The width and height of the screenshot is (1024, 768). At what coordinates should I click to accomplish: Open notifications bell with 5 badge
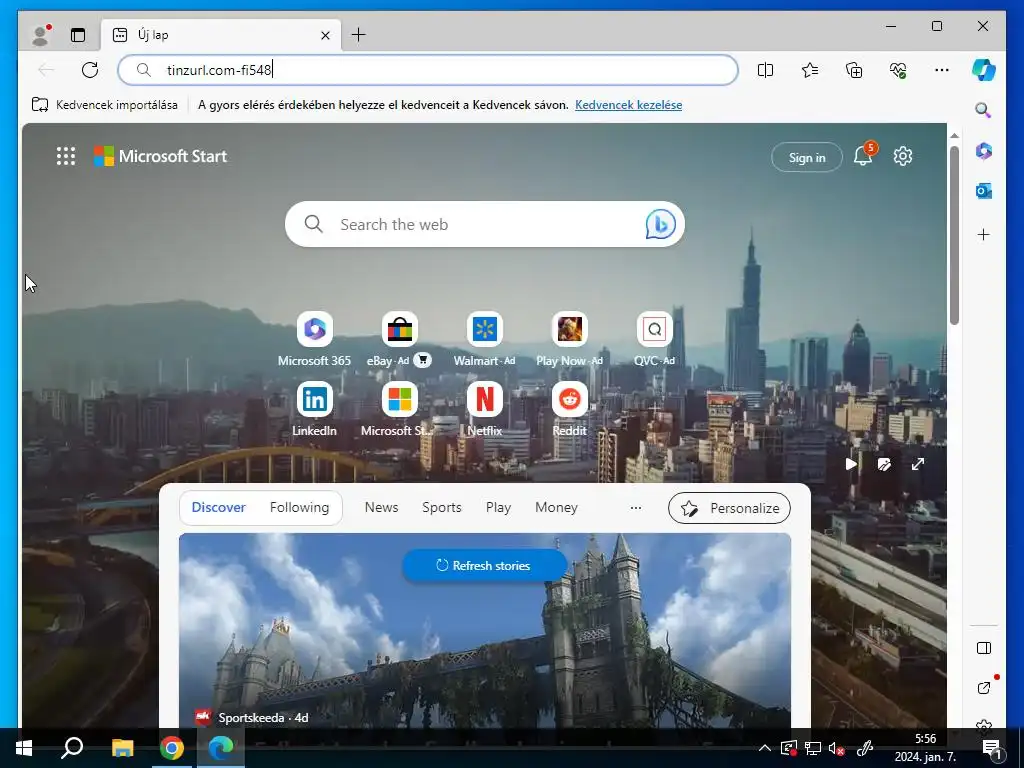pos(863,155)
